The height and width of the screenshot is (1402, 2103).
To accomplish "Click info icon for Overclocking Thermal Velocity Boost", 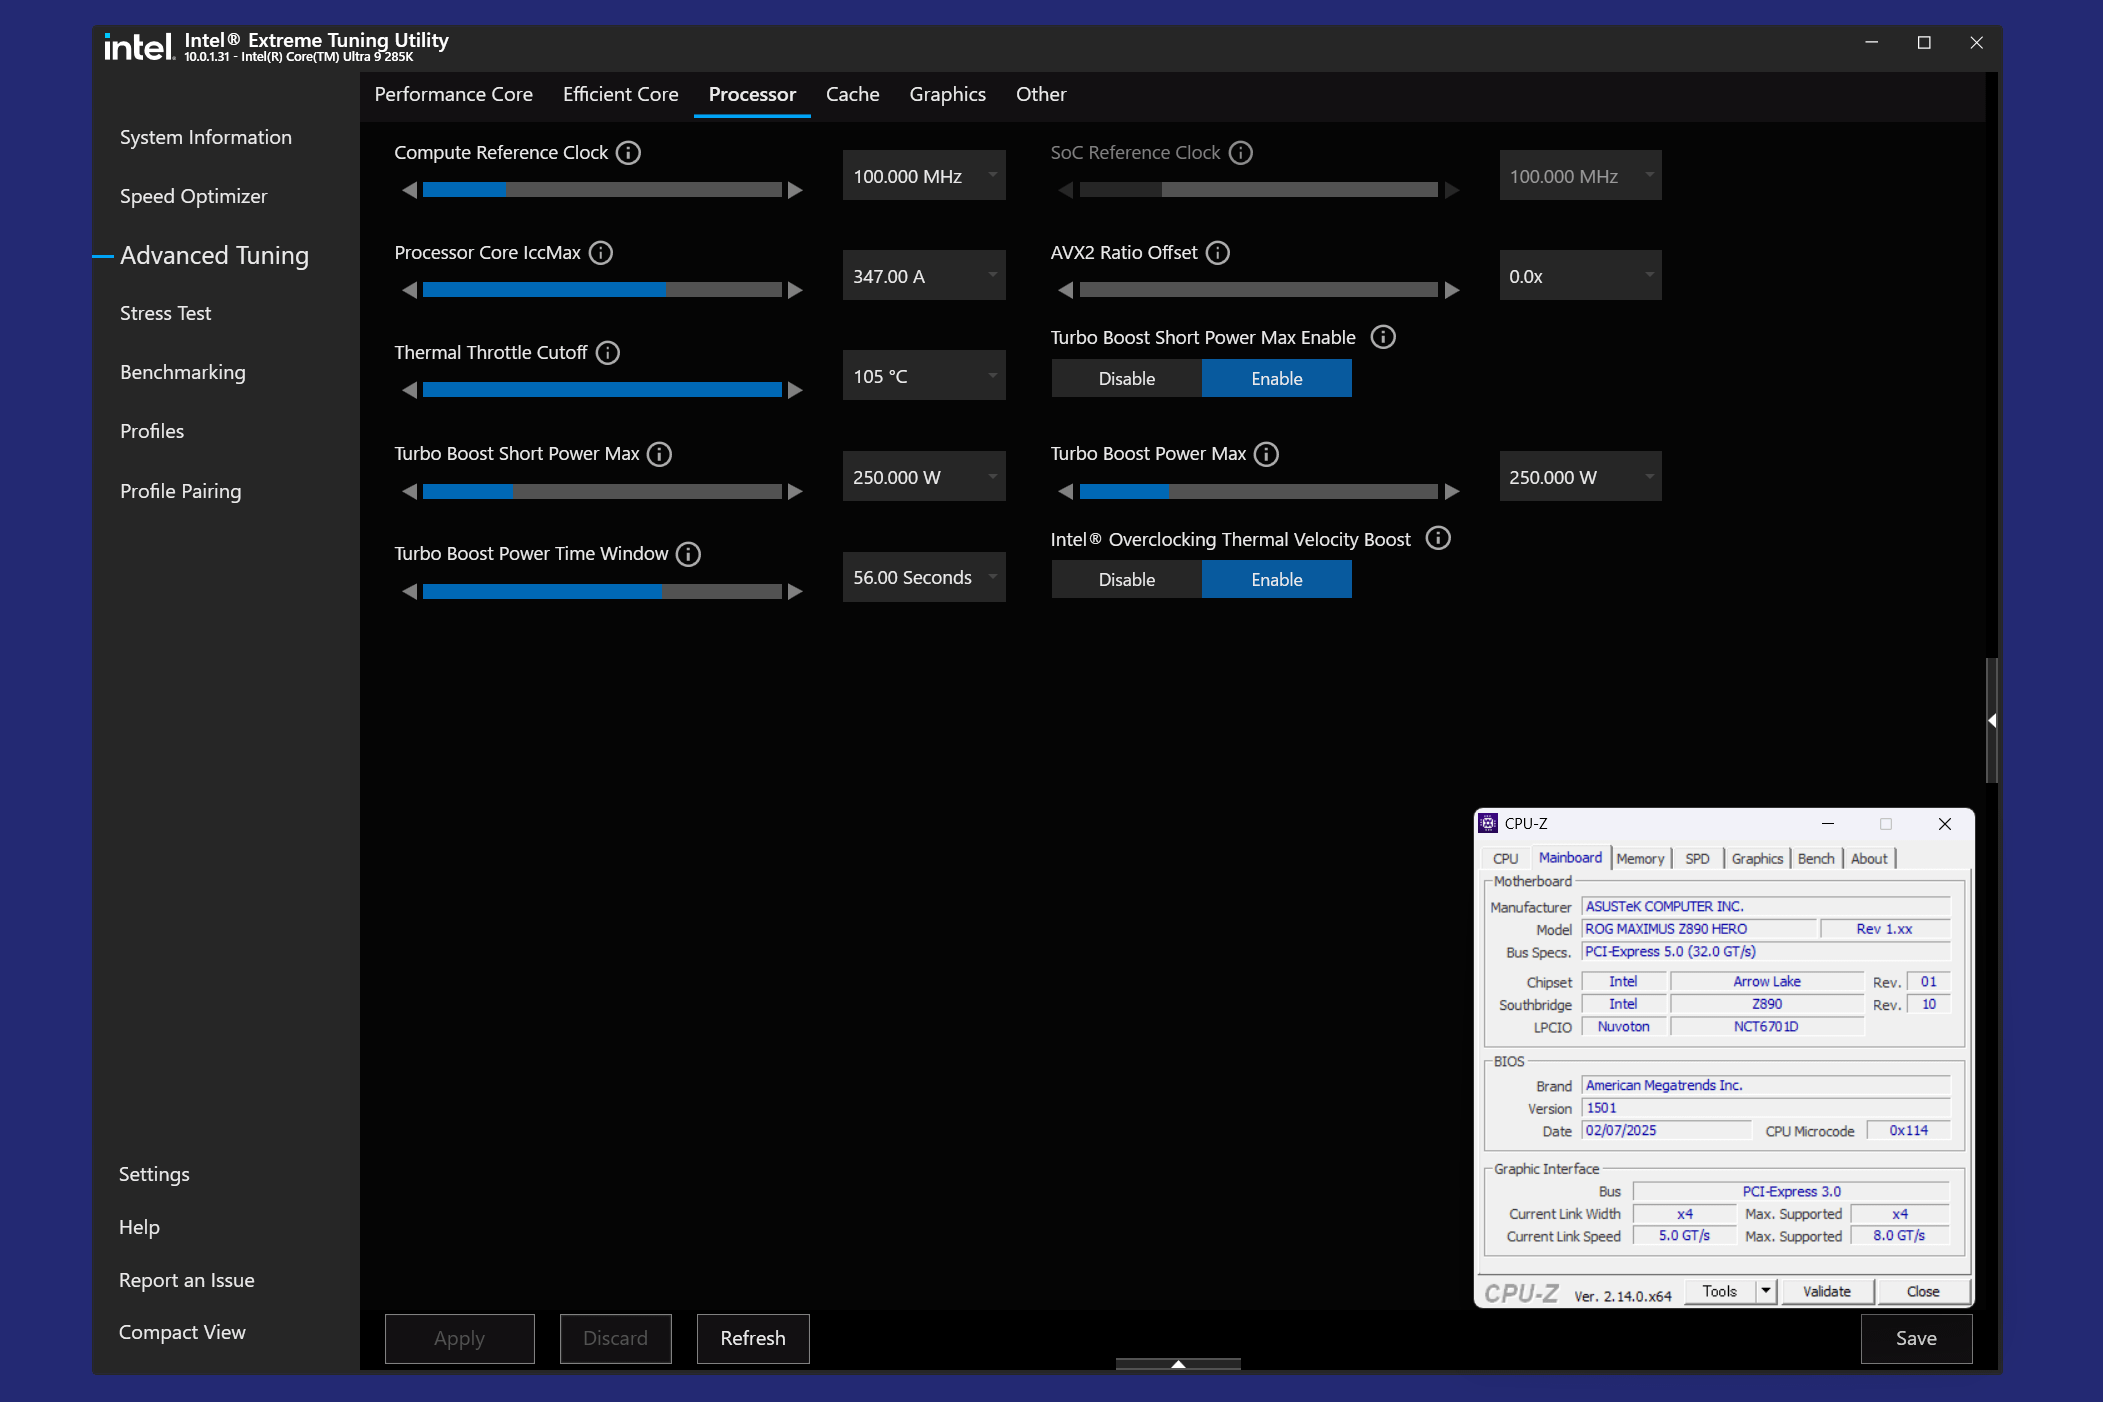I will point(1437,539).
